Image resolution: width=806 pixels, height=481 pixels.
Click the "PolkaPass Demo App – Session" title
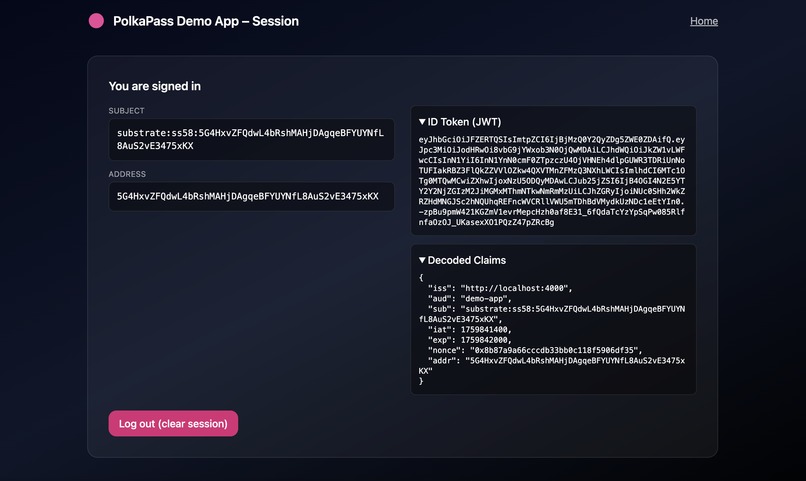[x=206, y=21]
